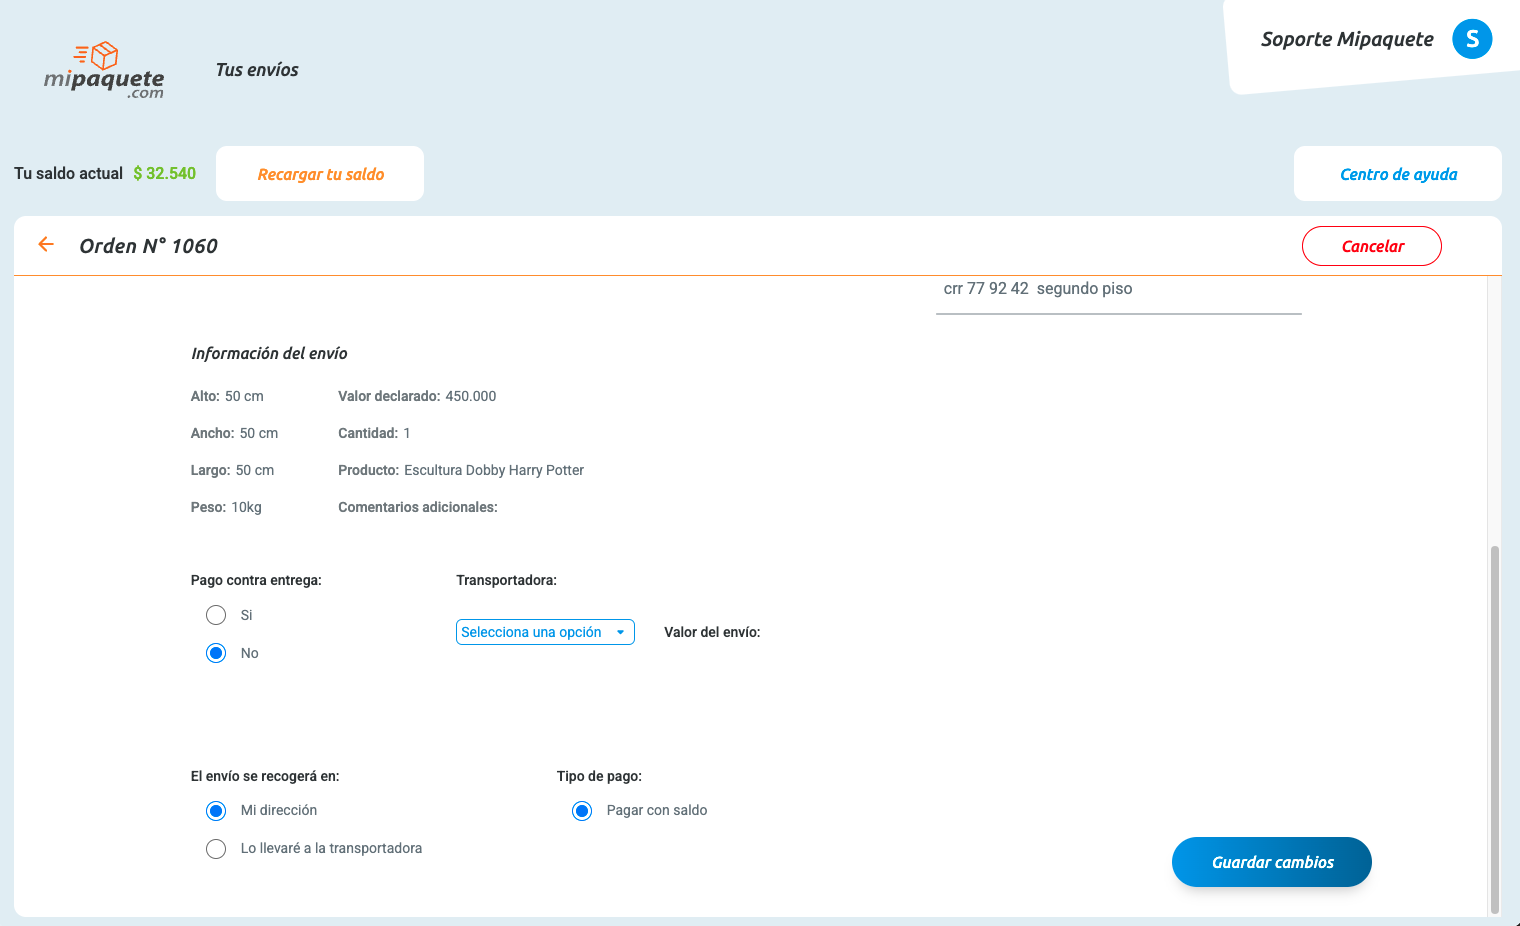
Task: Click the Orden N° 1060 title
Action: click(x=148, y=246)
